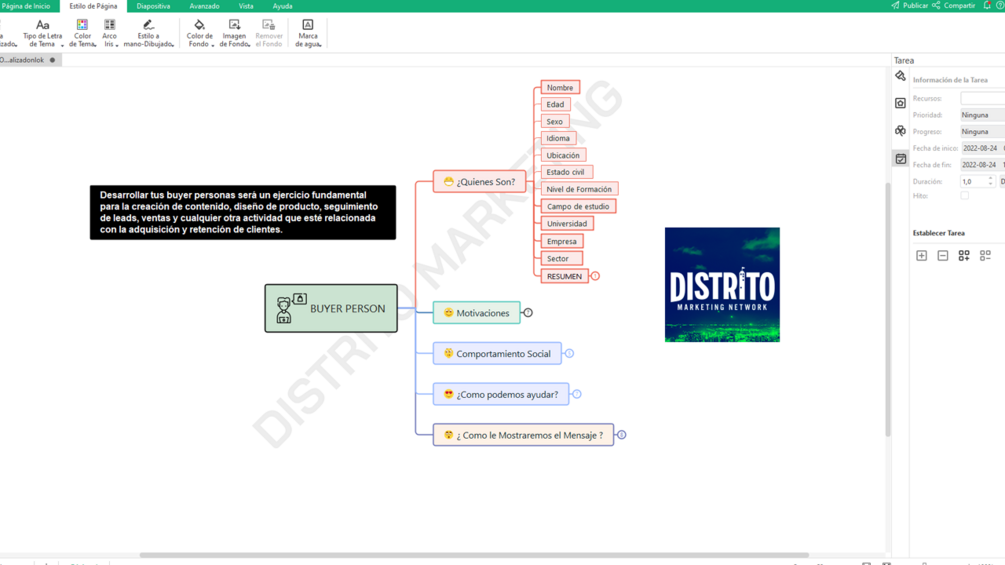Click the vertical canvas scrollbar

point(888,309)
